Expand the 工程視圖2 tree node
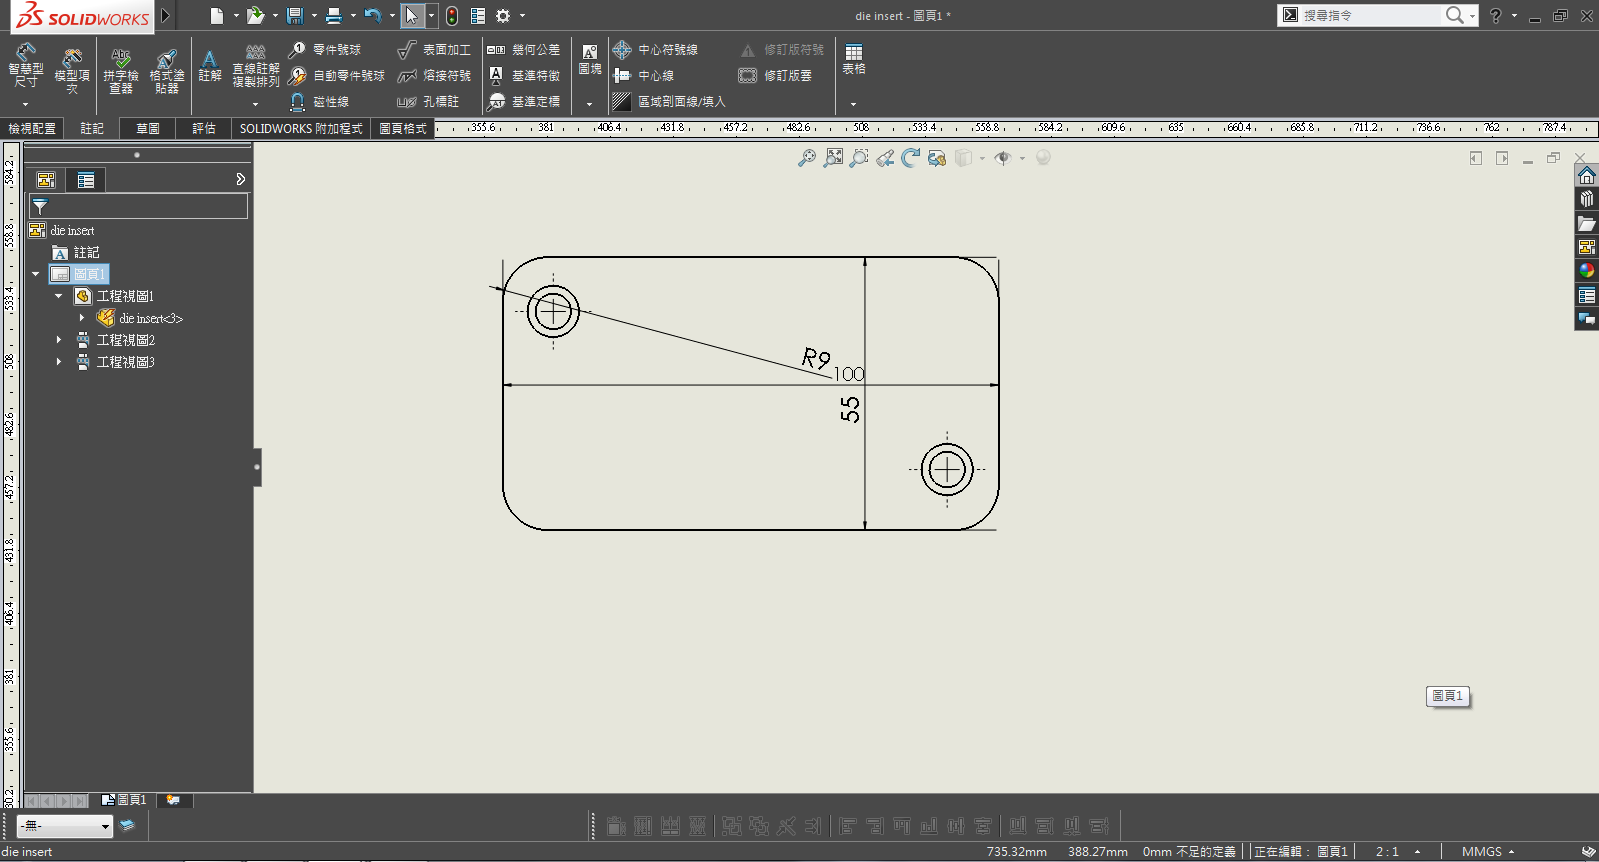The image size is (1599, 862). click(58, 340)
